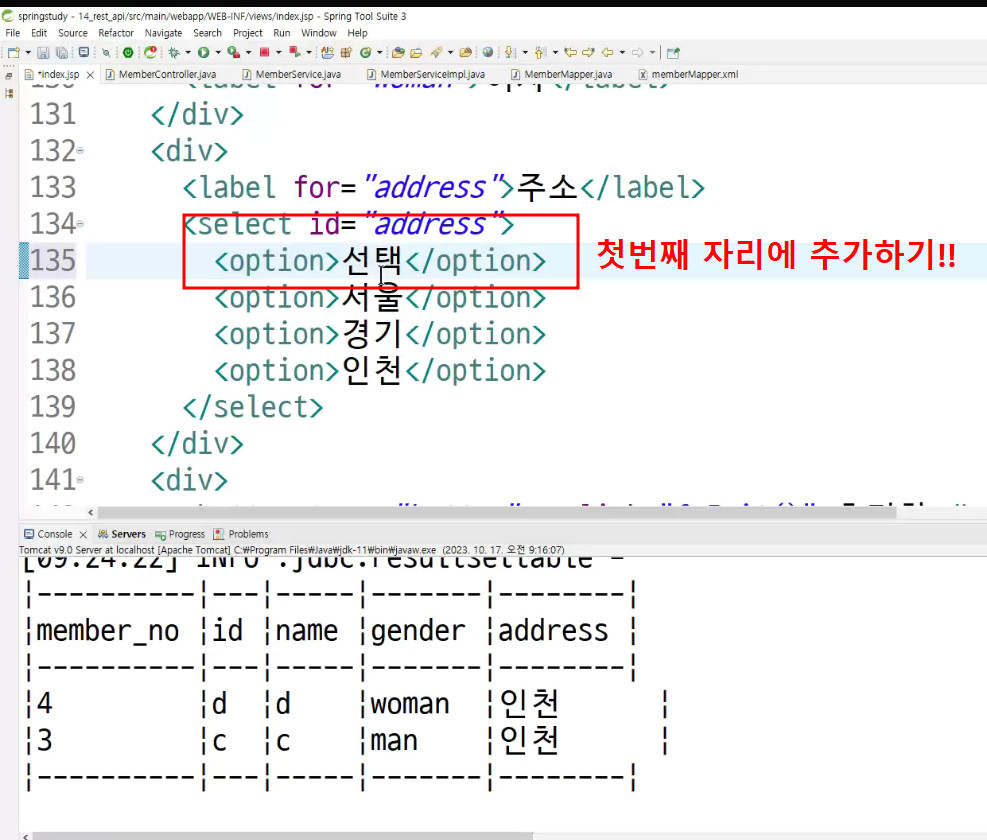This screenshot has height=840, width=987.
Task: Click the console horizontal scrollbar thumb
Action: 283,836
